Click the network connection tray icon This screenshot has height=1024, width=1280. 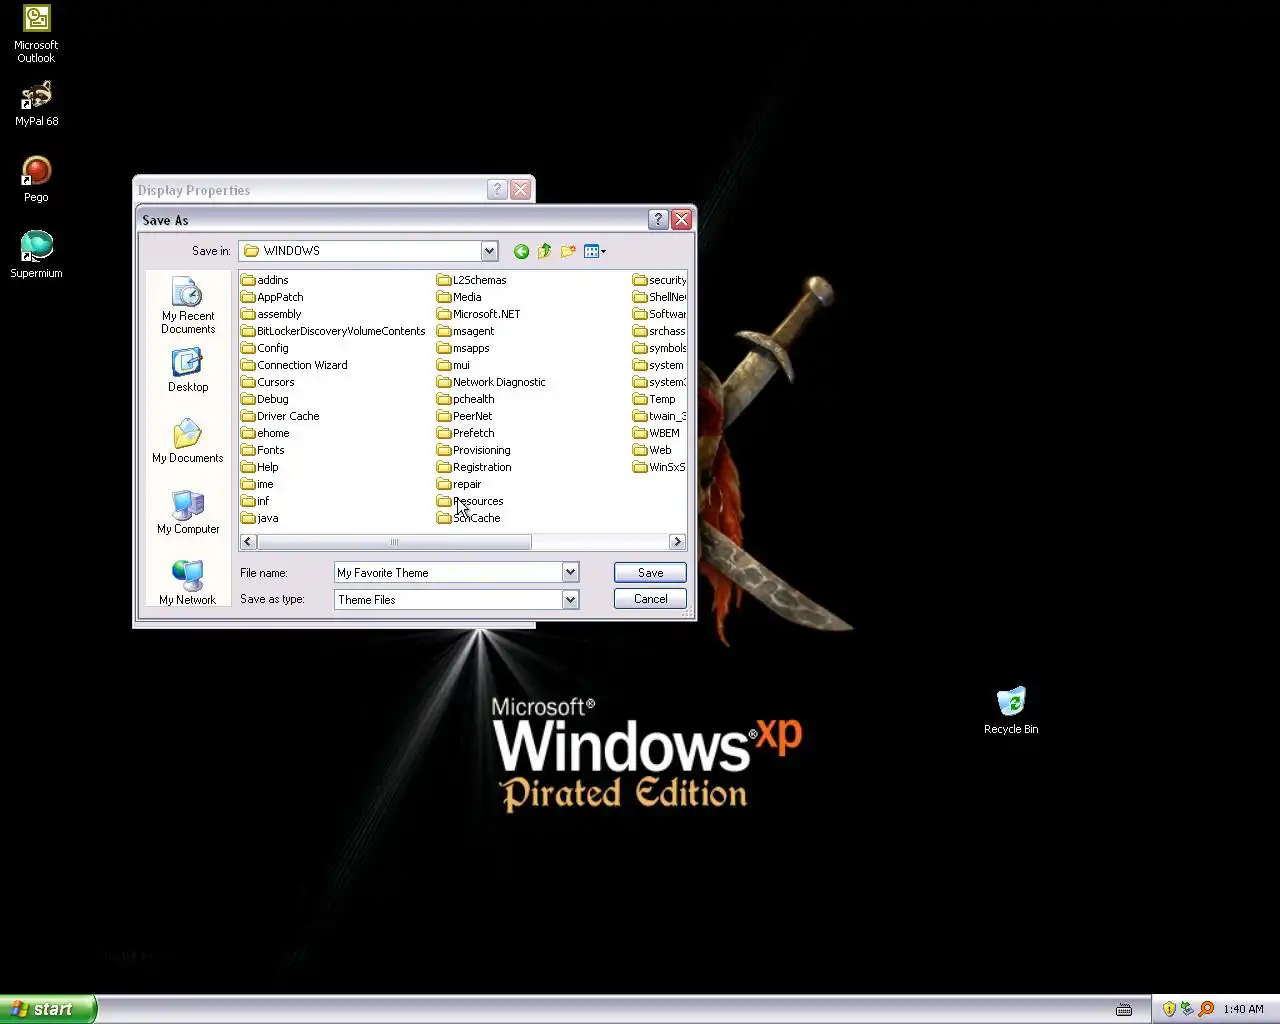(1187, 1009)
